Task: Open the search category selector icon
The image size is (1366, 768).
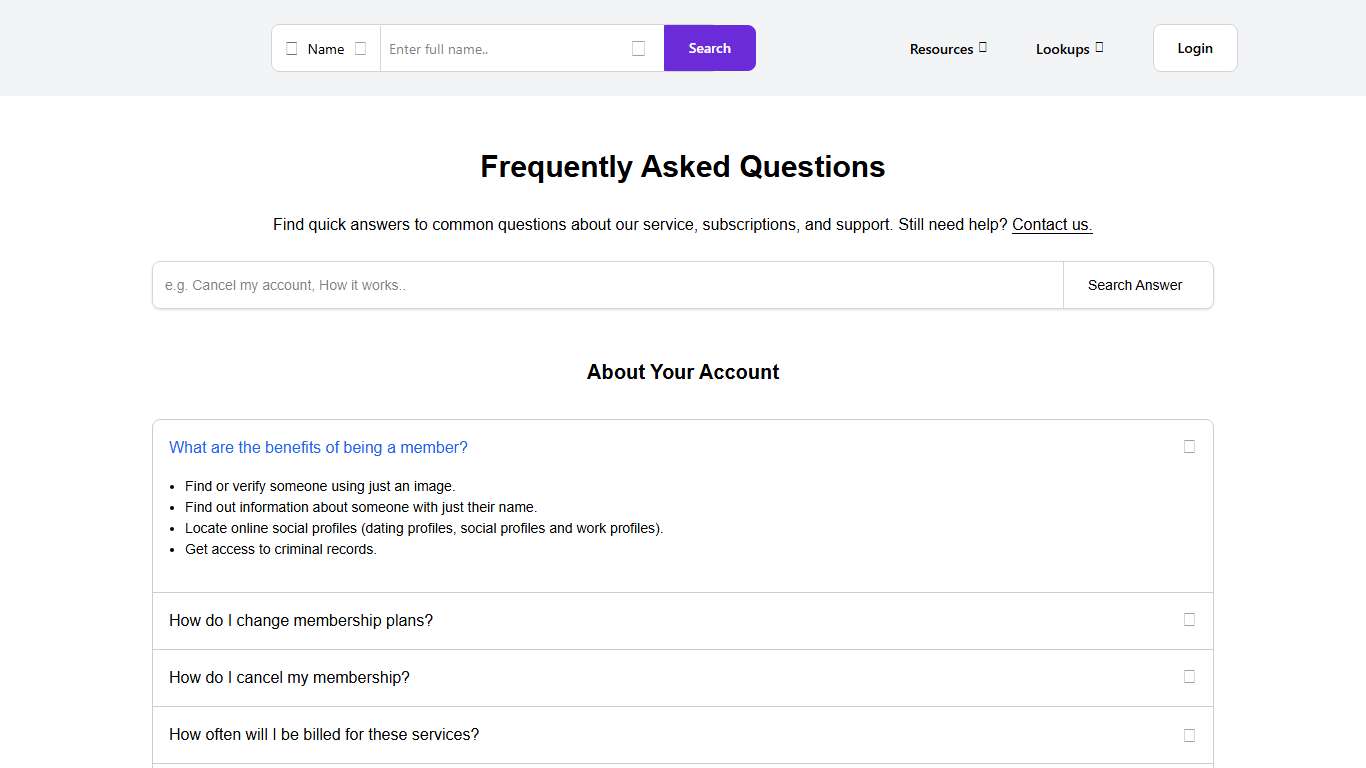Action: coord(360,48)
